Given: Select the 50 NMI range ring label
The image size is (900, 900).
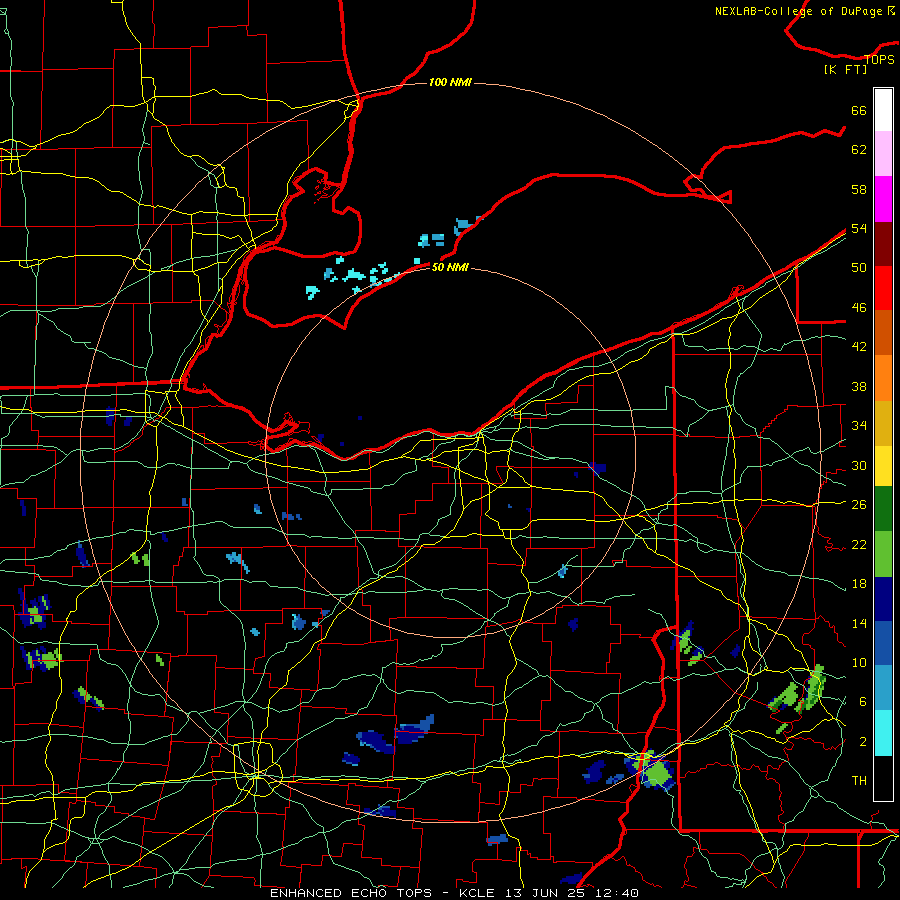Looking at the screenshot, I should pyautogui.click(x=450, y=267).
